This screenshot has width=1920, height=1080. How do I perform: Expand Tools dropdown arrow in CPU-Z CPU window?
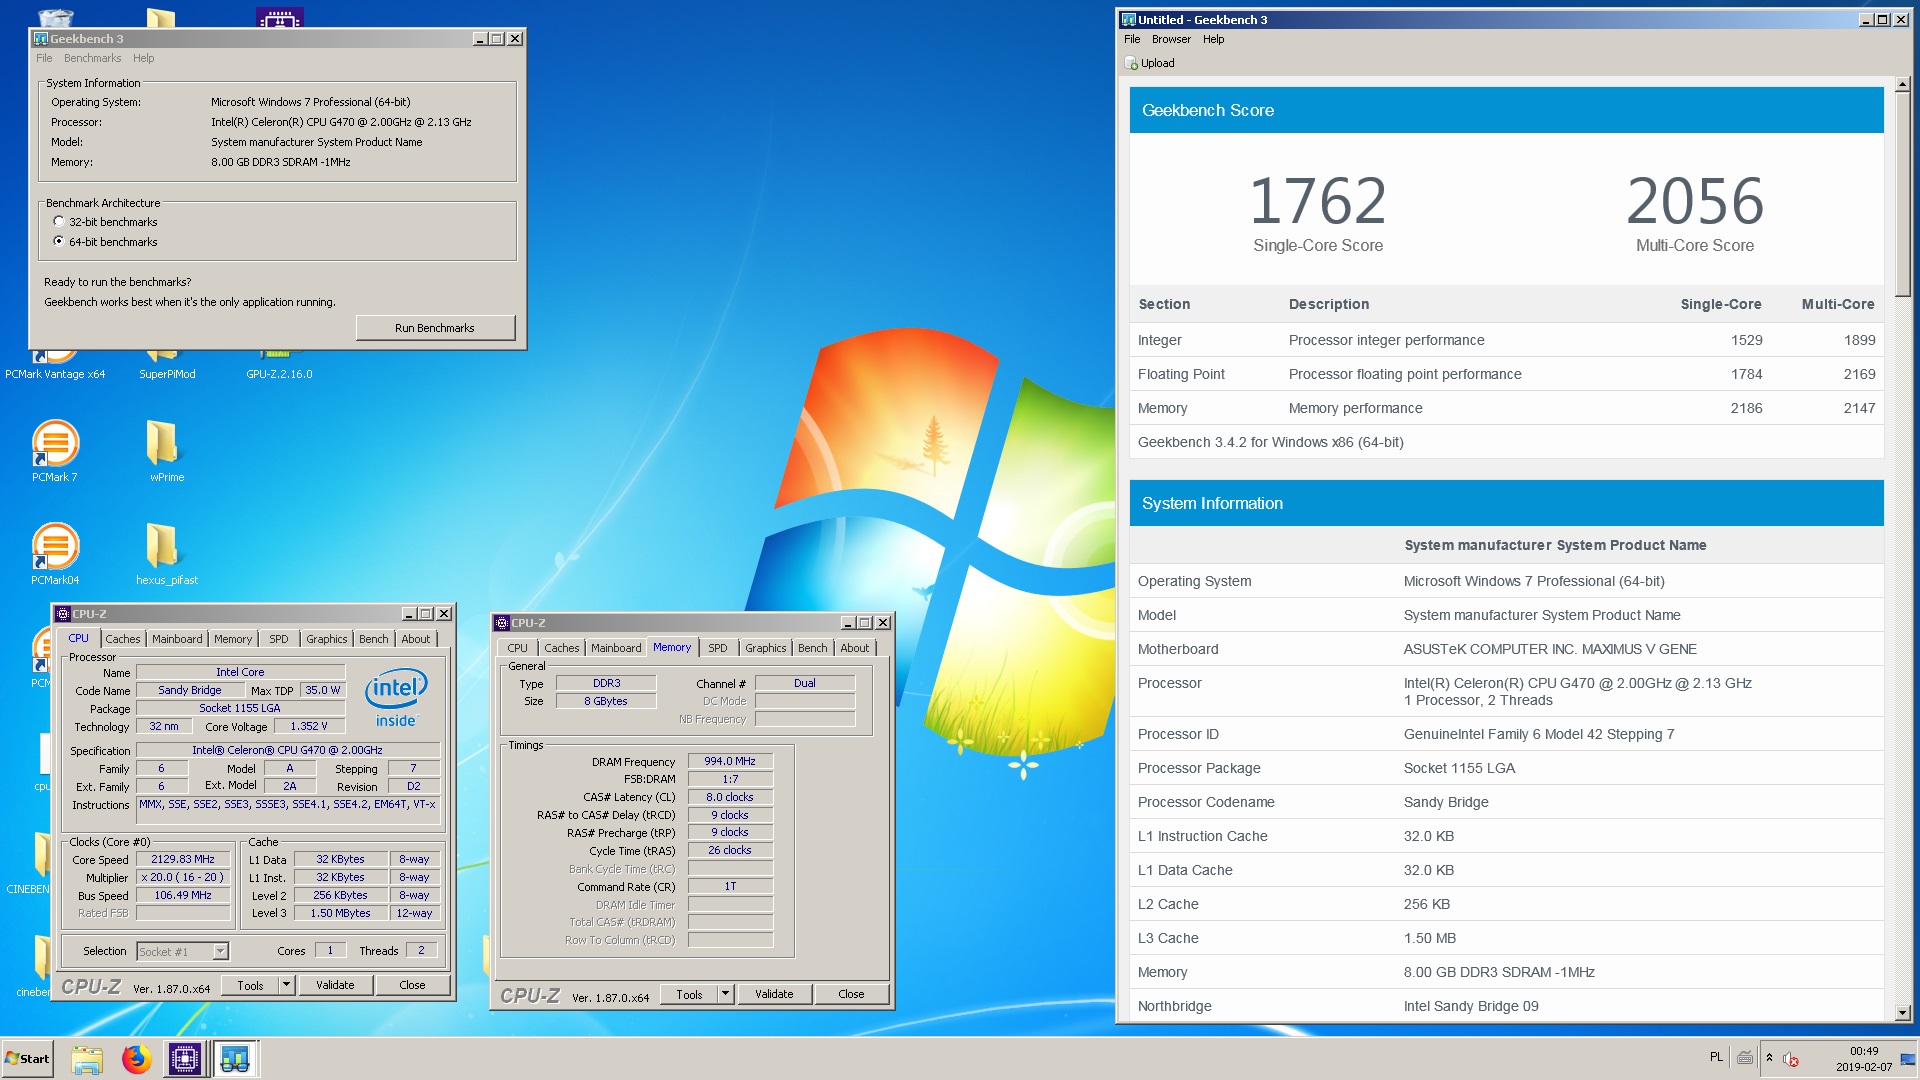[286, 985]
